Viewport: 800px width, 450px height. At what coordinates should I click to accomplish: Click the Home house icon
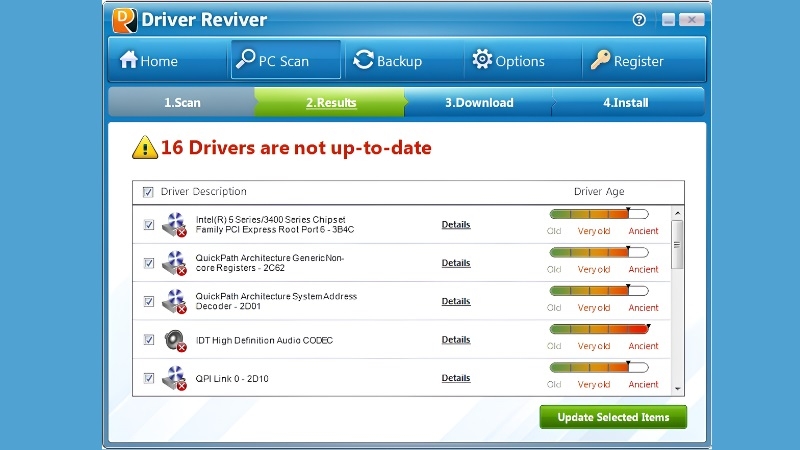[x=129, y=60]
